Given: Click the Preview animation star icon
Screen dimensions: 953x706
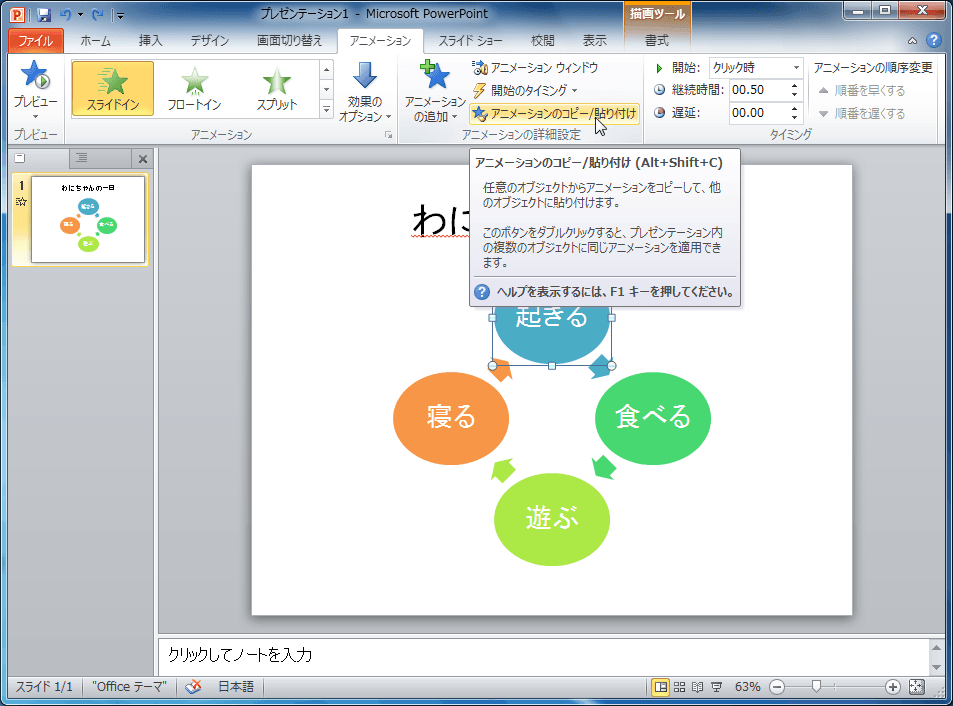Looking at the screenshot, I should click(35, 75).
